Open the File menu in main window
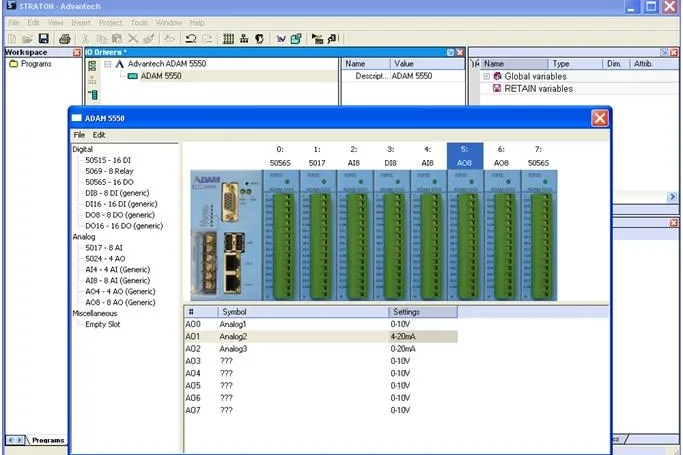Image resolution: width=683 pixels, height=455 pixels. (14, 23)
